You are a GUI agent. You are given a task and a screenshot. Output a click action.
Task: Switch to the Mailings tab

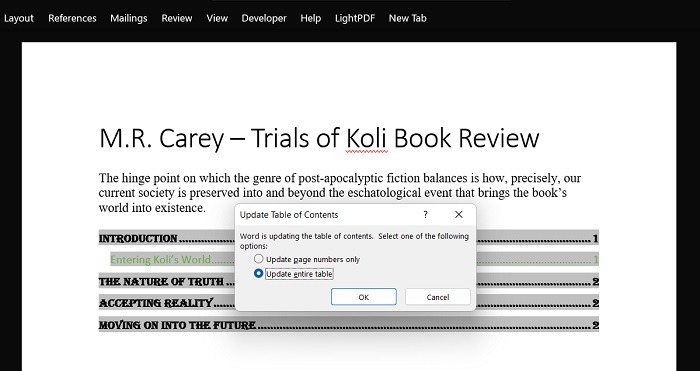(x=129, y=18)
